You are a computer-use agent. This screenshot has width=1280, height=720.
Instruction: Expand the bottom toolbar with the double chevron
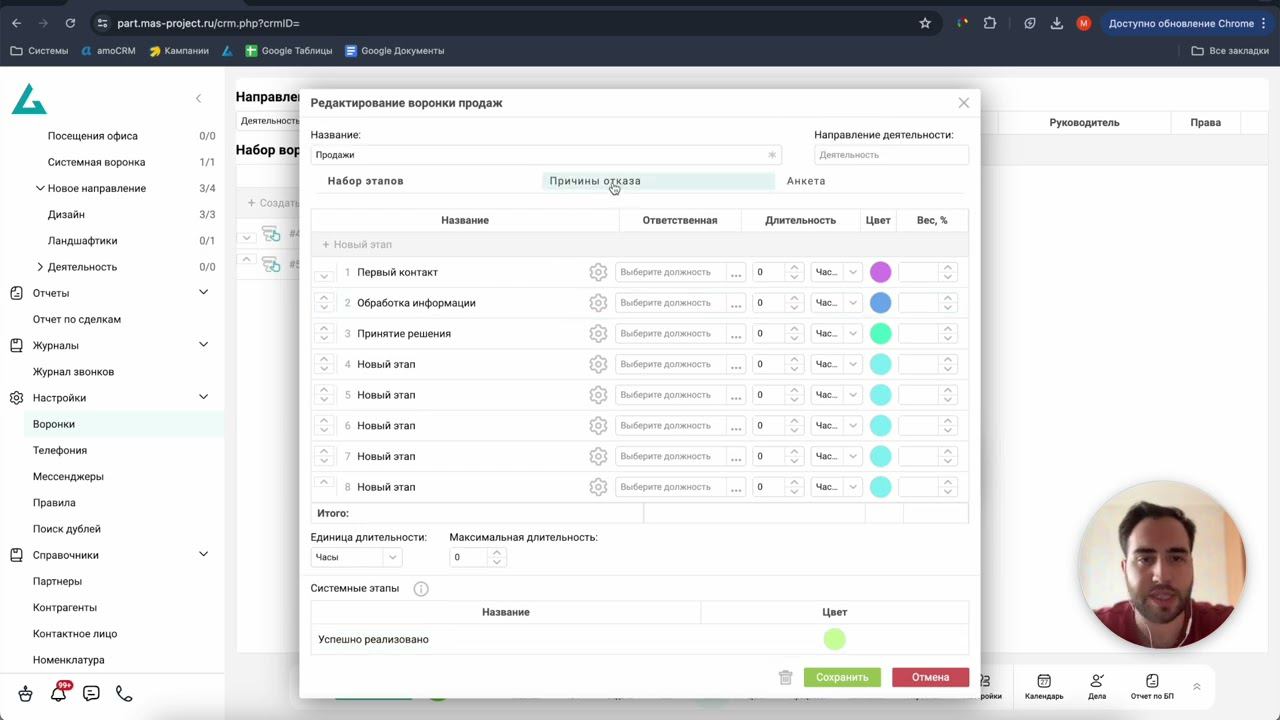click(1196, 687)
